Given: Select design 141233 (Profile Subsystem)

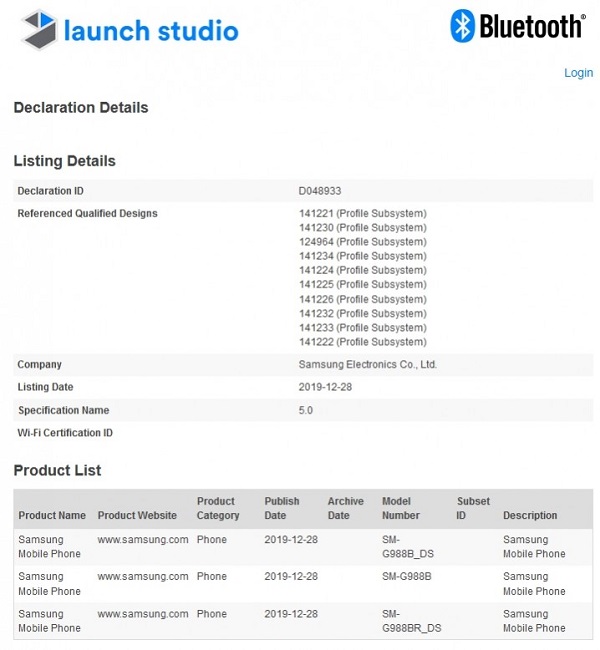Looking at the screenshot, I should 362,327.
